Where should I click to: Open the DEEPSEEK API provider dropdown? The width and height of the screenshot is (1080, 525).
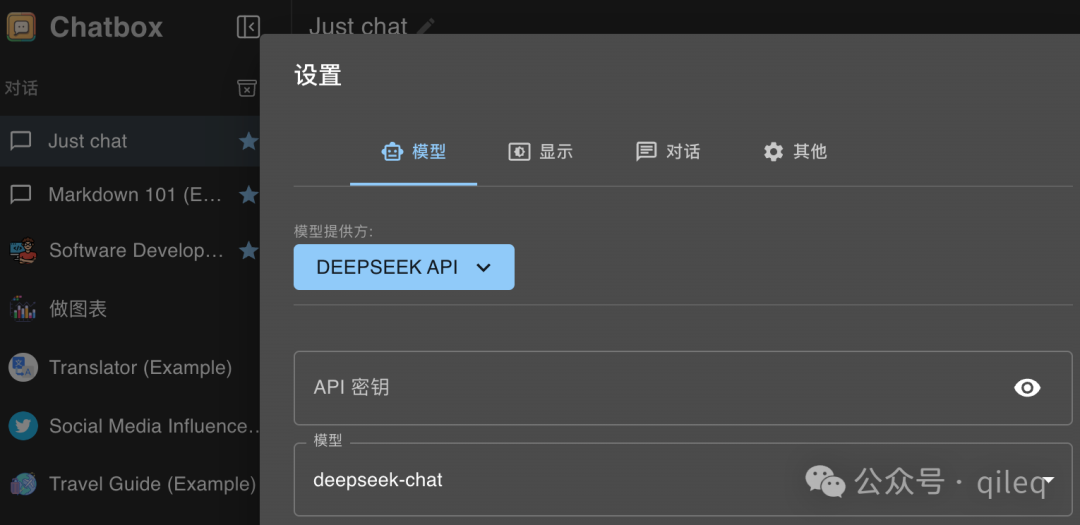click(404, 267)
